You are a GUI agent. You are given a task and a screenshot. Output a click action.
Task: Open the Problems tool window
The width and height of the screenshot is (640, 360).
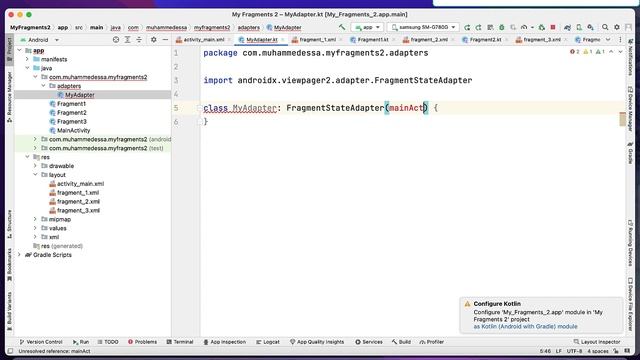pyautogui.click(x=142, y=342)
